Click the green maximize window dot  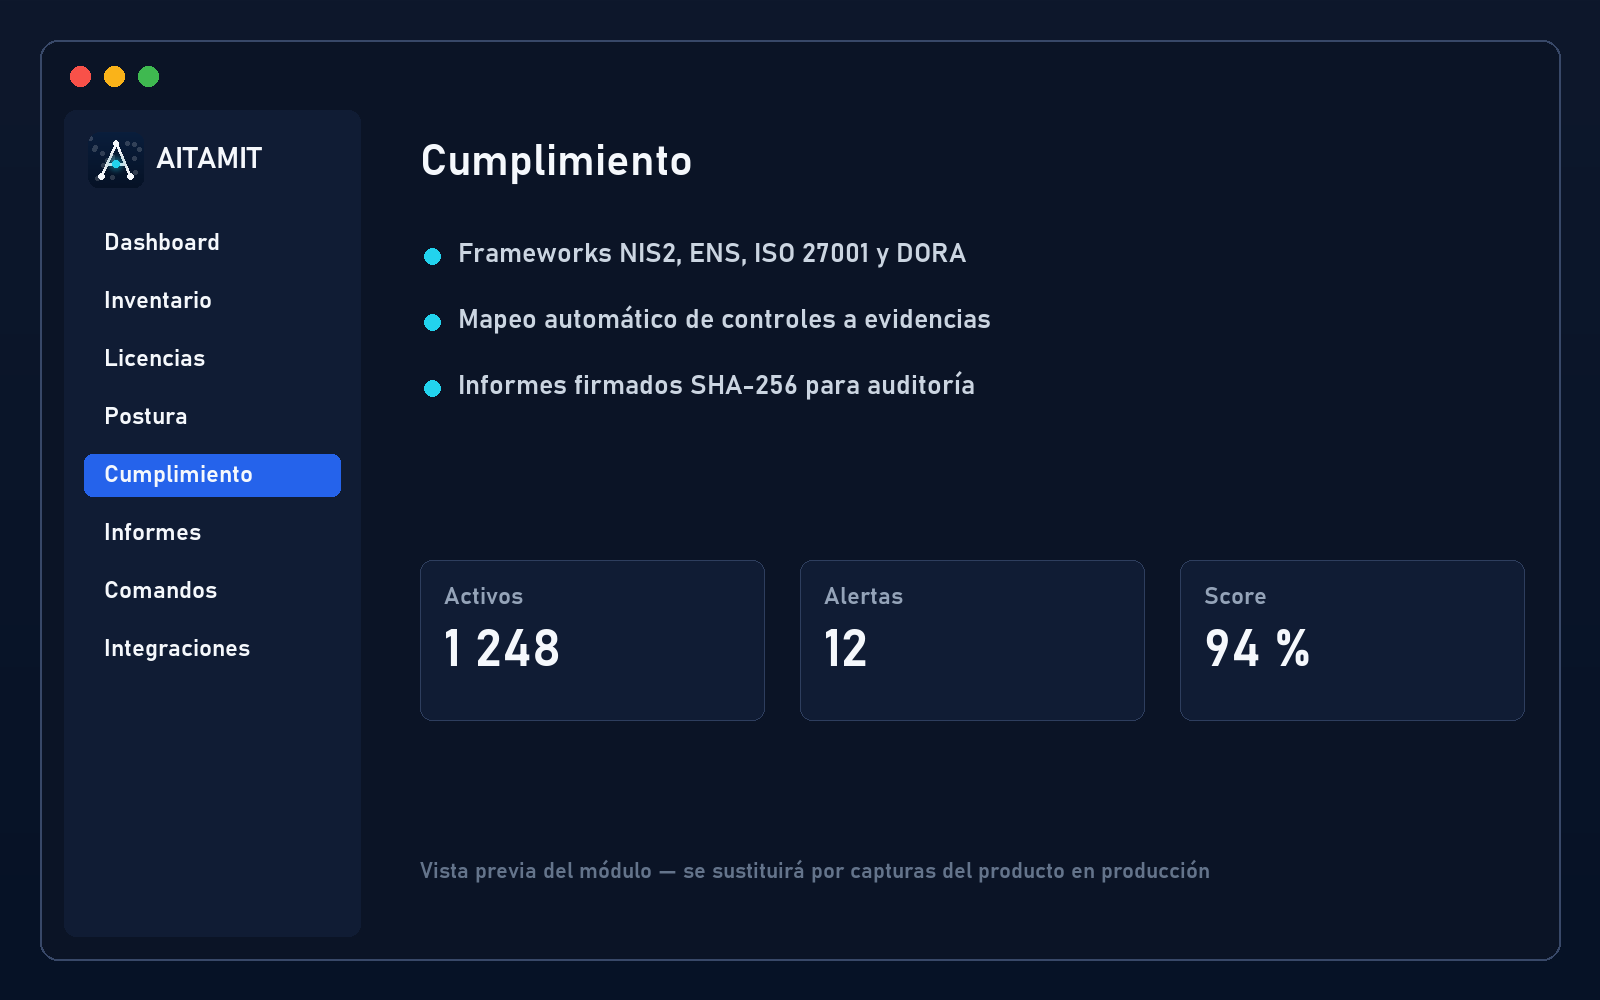tap(149, 77)
